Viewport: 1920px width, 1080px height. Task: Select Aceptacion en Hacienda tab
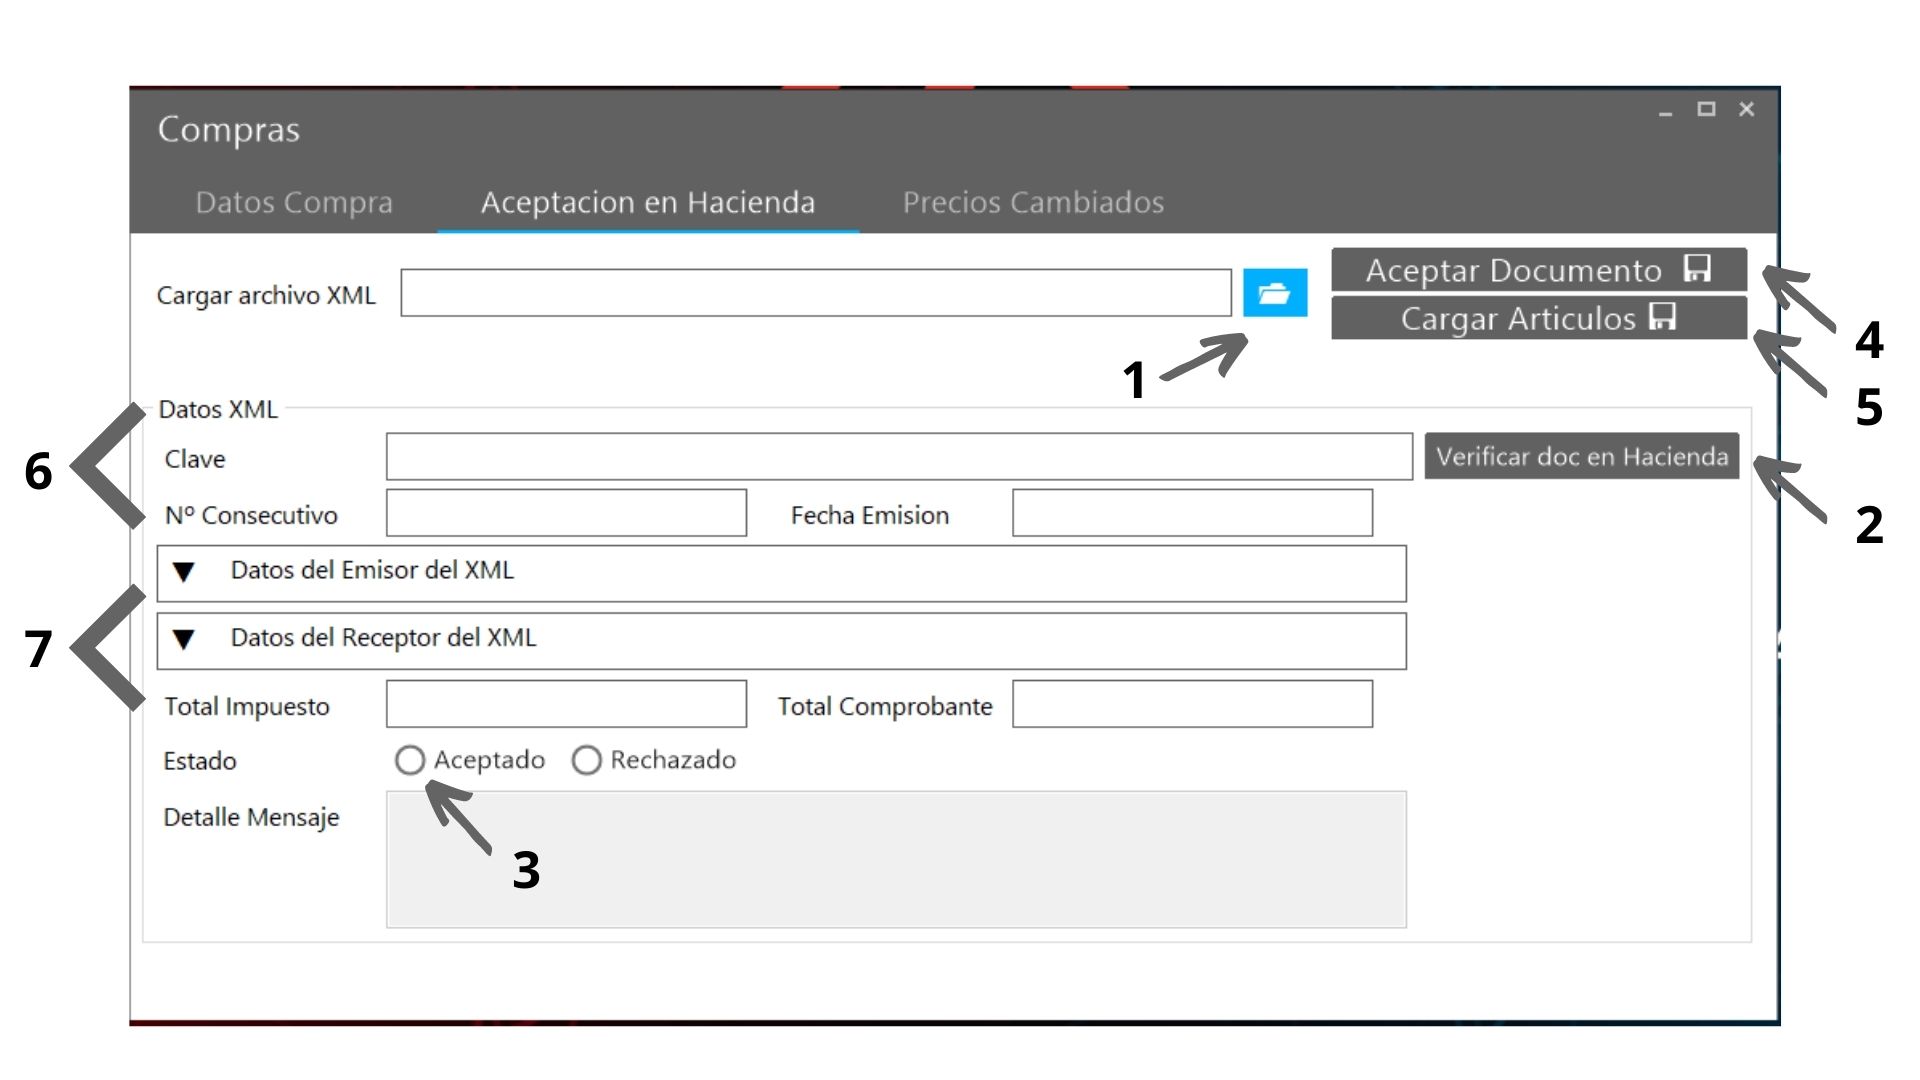click(647, 202)
